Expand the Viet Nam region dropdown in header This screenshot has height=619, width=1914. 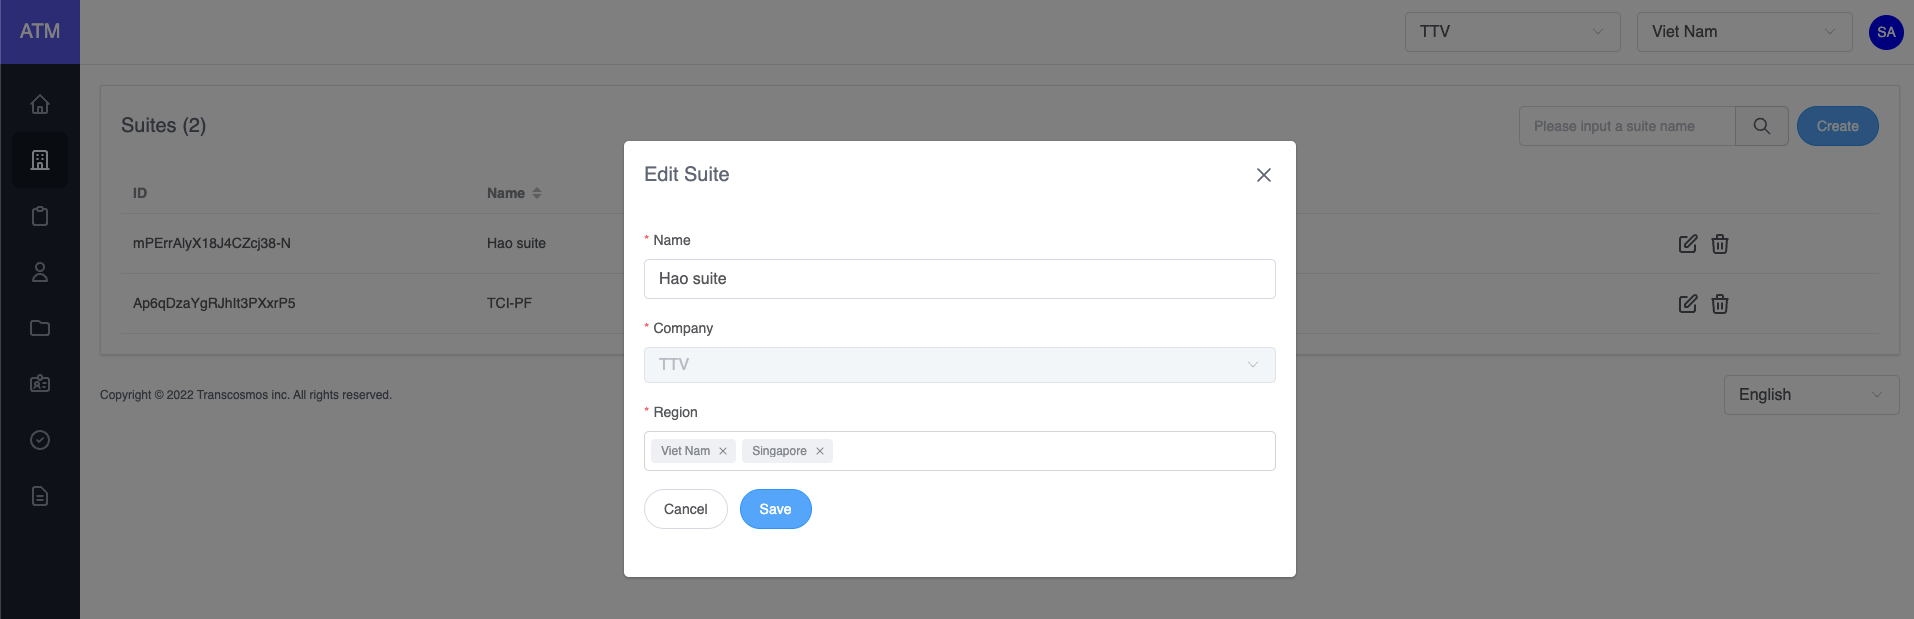[1743, 32]
